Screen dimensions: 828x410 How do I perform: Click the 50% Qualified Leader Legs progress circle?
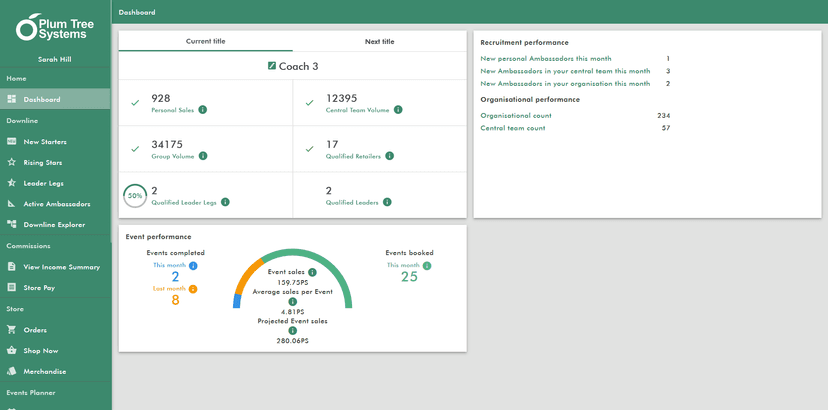tap(135, 195)
